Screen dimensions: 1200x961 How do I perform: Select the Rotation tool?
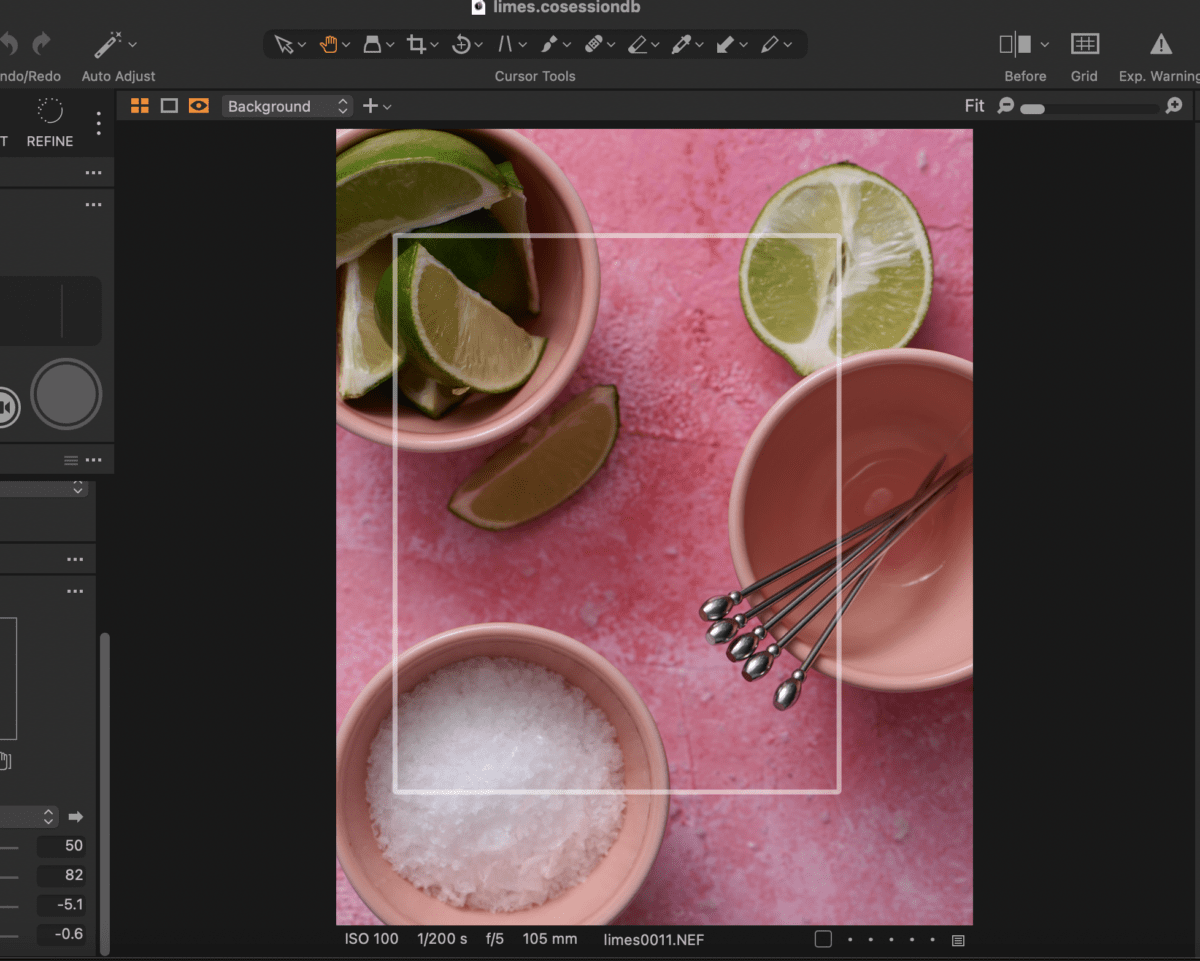(x=462, y=44)
